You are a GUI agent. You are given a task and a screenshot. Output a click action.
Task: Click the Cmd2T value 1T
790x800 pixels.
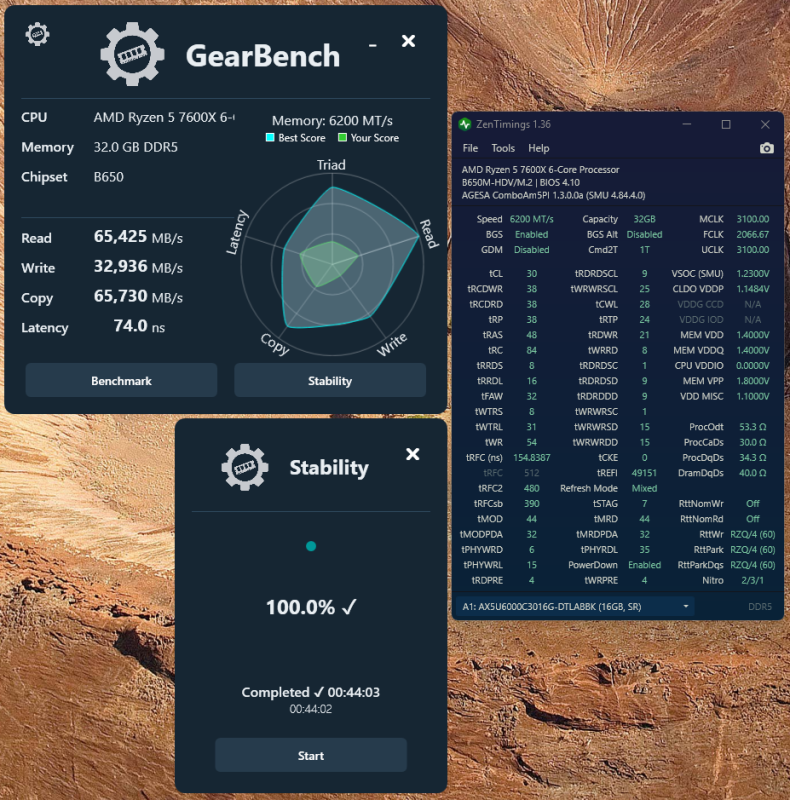[x=644, y=249]
